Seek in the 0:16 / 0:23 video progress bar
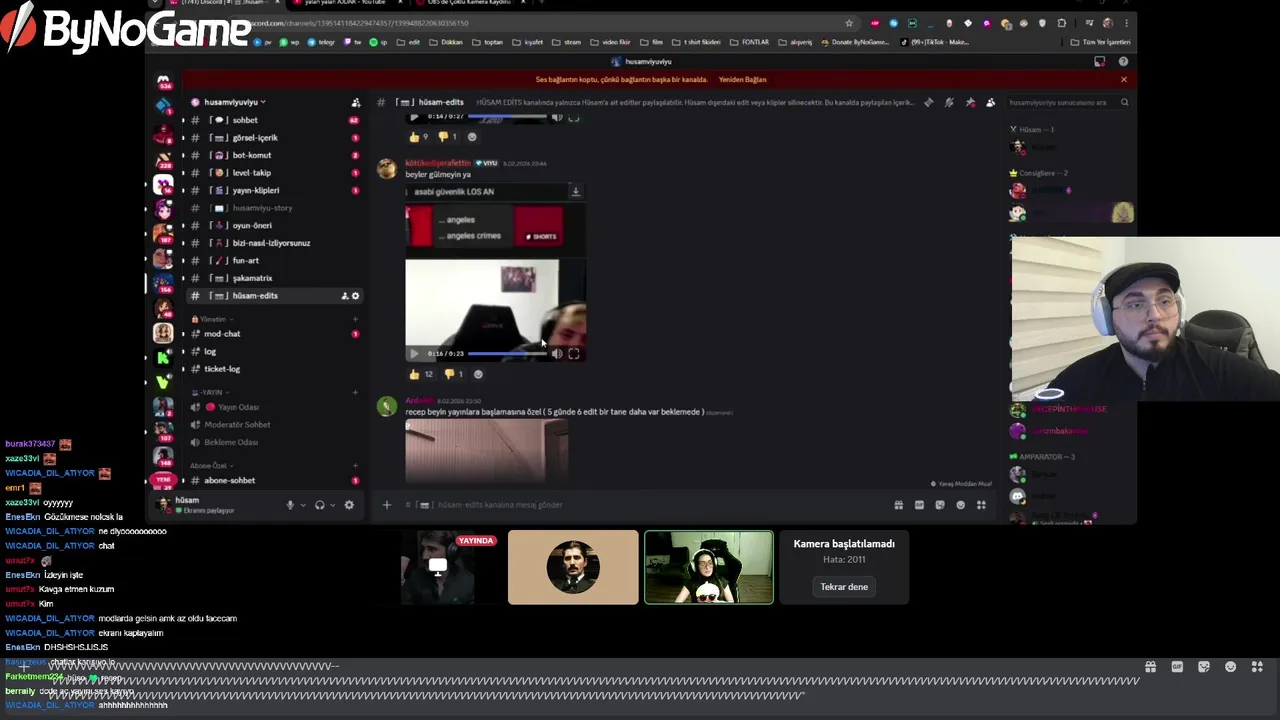1280x720 pixels. [x=507, y=353]
